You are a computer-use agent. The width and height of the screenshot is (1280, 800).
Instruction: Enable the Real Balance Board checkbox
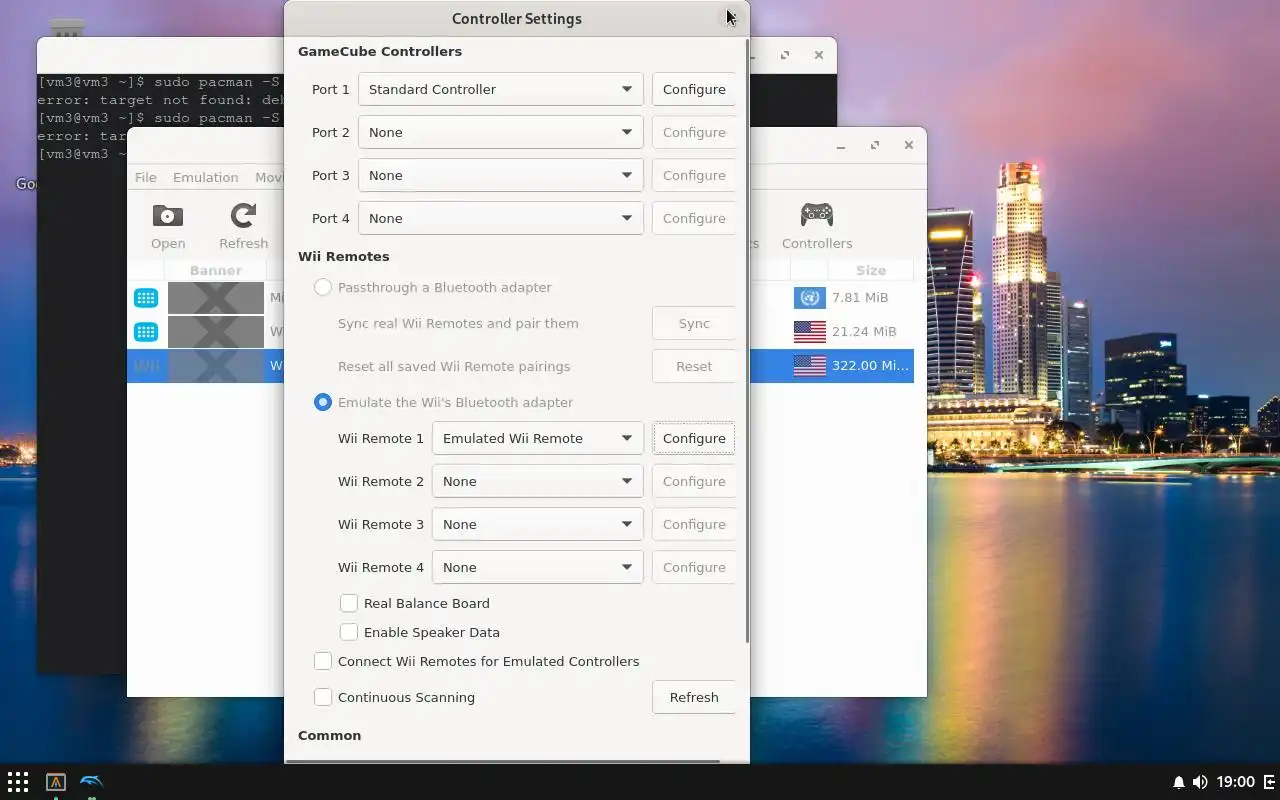[349, 603]
